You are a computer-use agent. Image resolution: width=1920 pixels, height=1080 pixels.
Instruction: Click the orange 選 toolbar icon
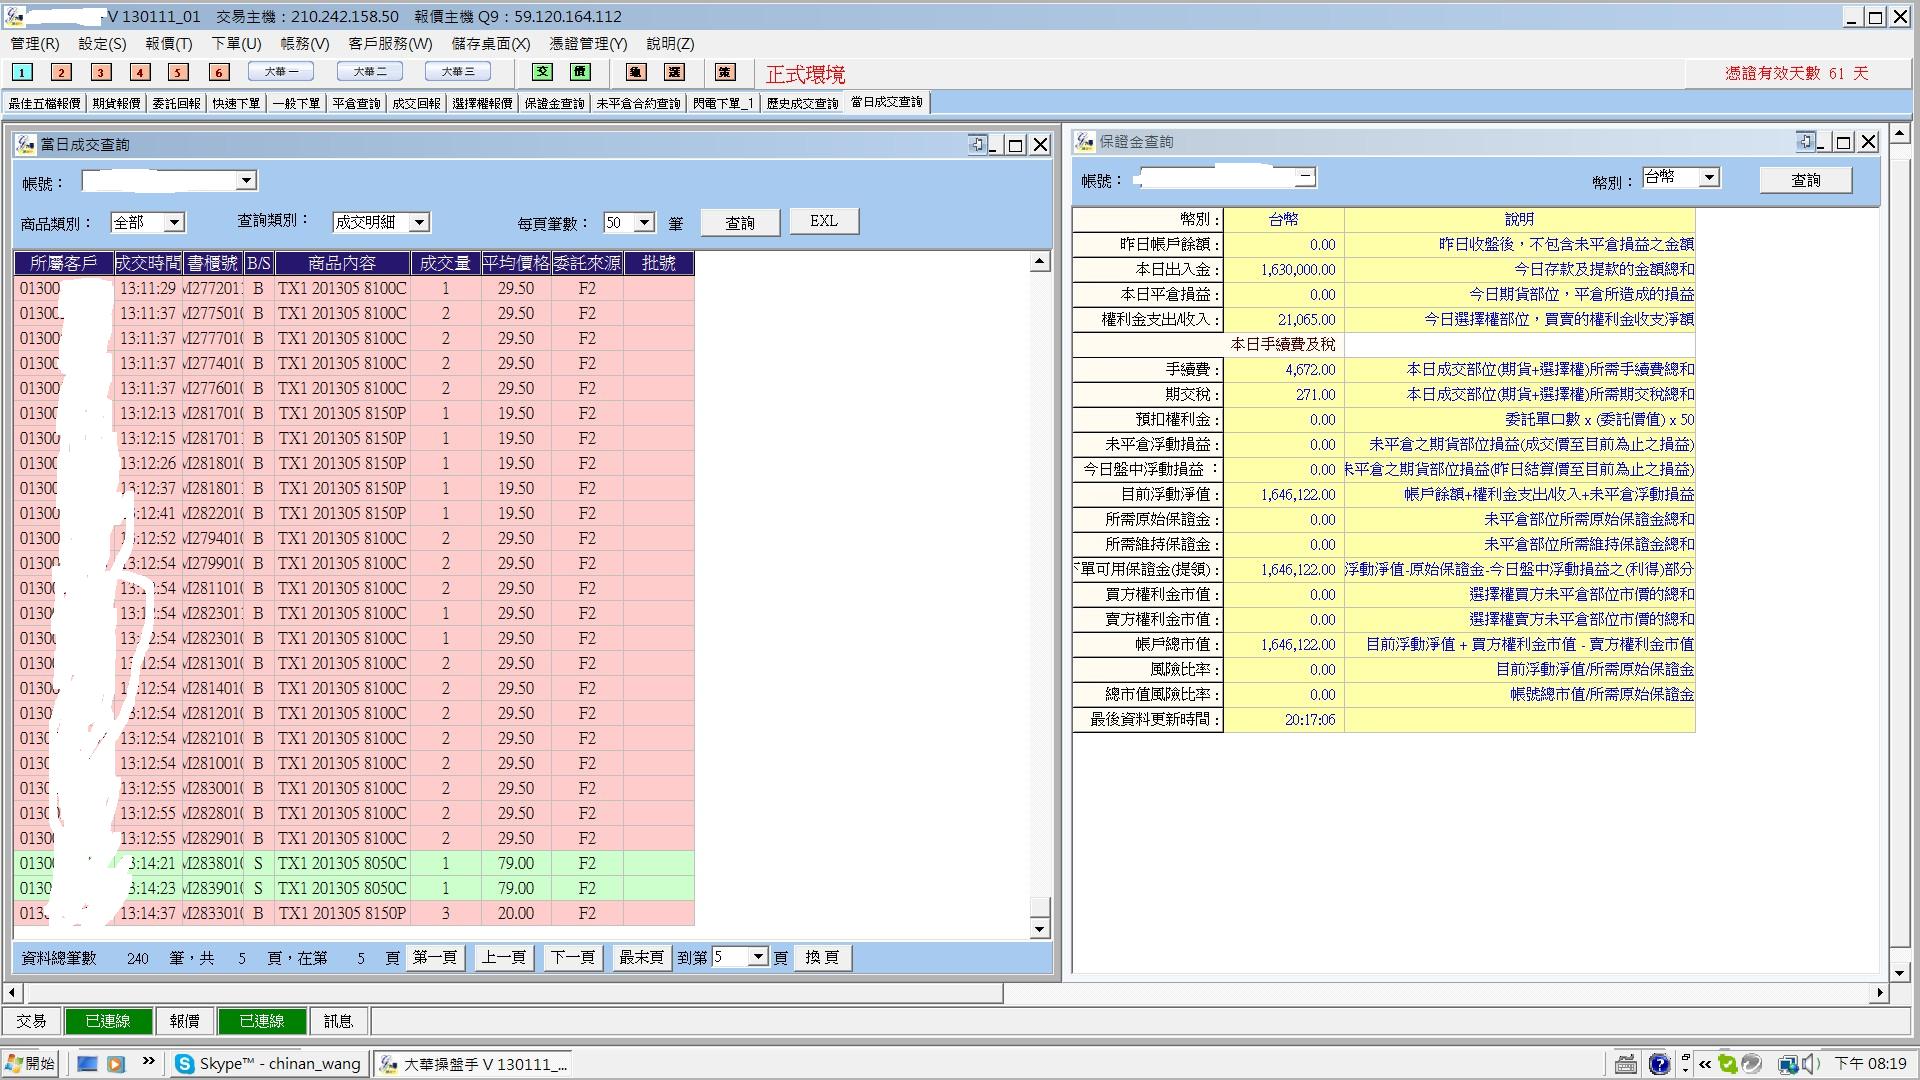(675, 72)
